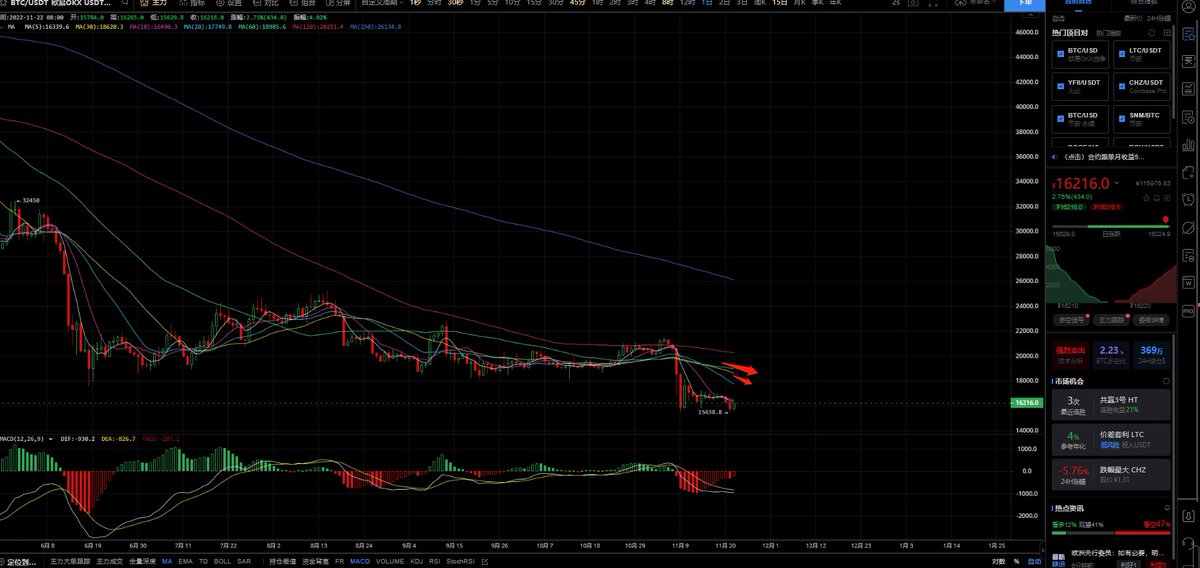Select the 8时 timeframe

(x=667, y=3)
